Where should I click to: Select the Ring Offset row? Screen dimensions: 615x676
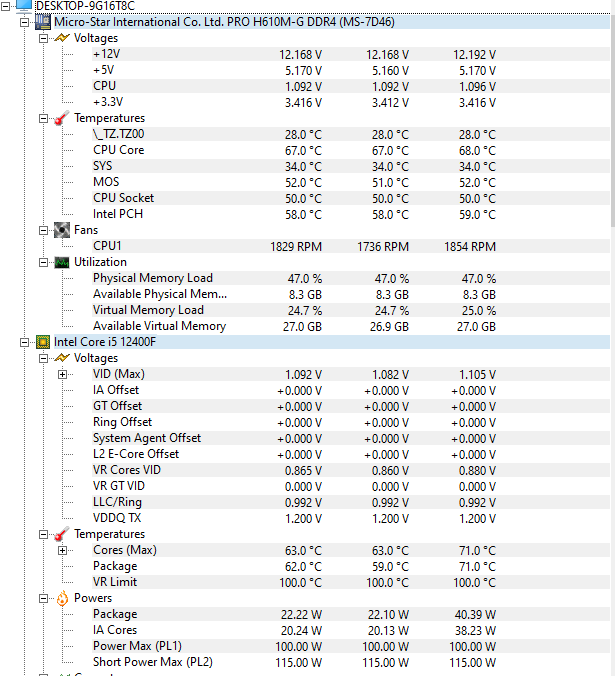[x=350, y=422]
